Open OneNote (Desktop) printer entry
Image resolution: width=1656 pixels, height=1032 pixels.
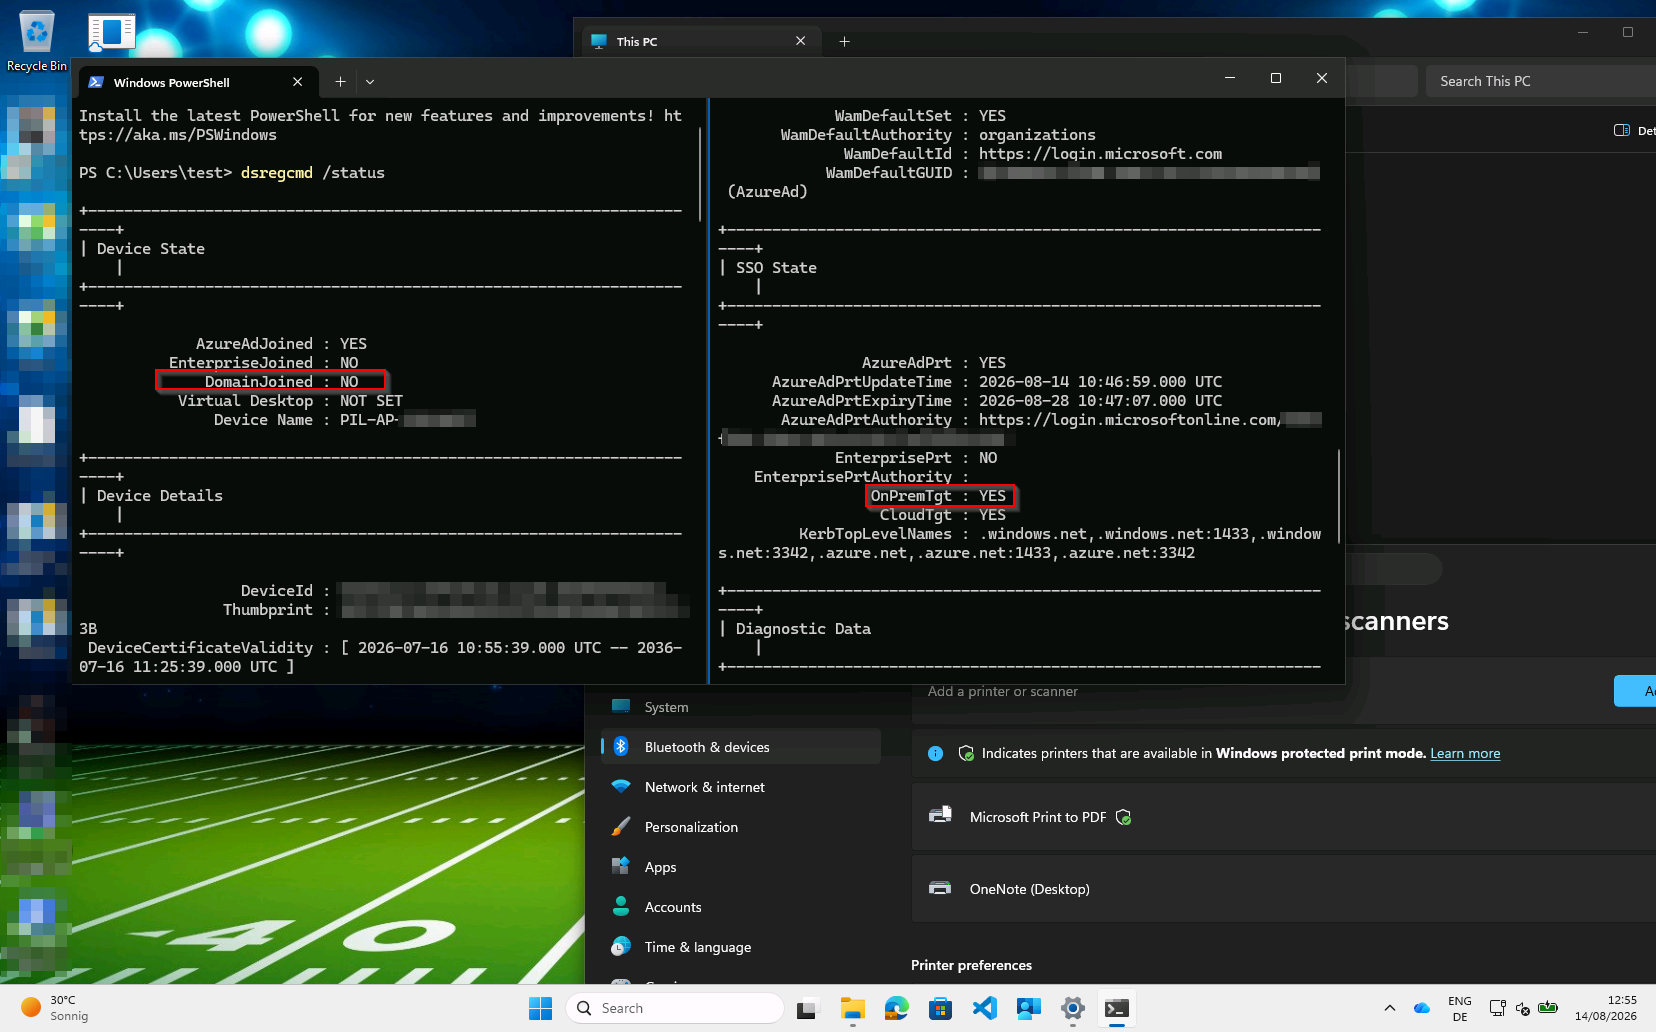[x=1284, y=889]
